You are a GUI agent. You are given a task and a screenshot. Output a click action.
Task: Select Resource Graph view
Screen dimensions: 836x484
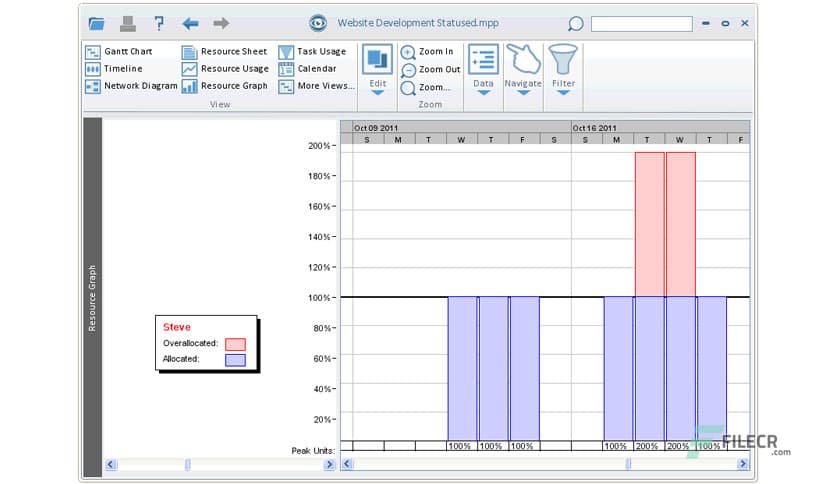[224, 86]
